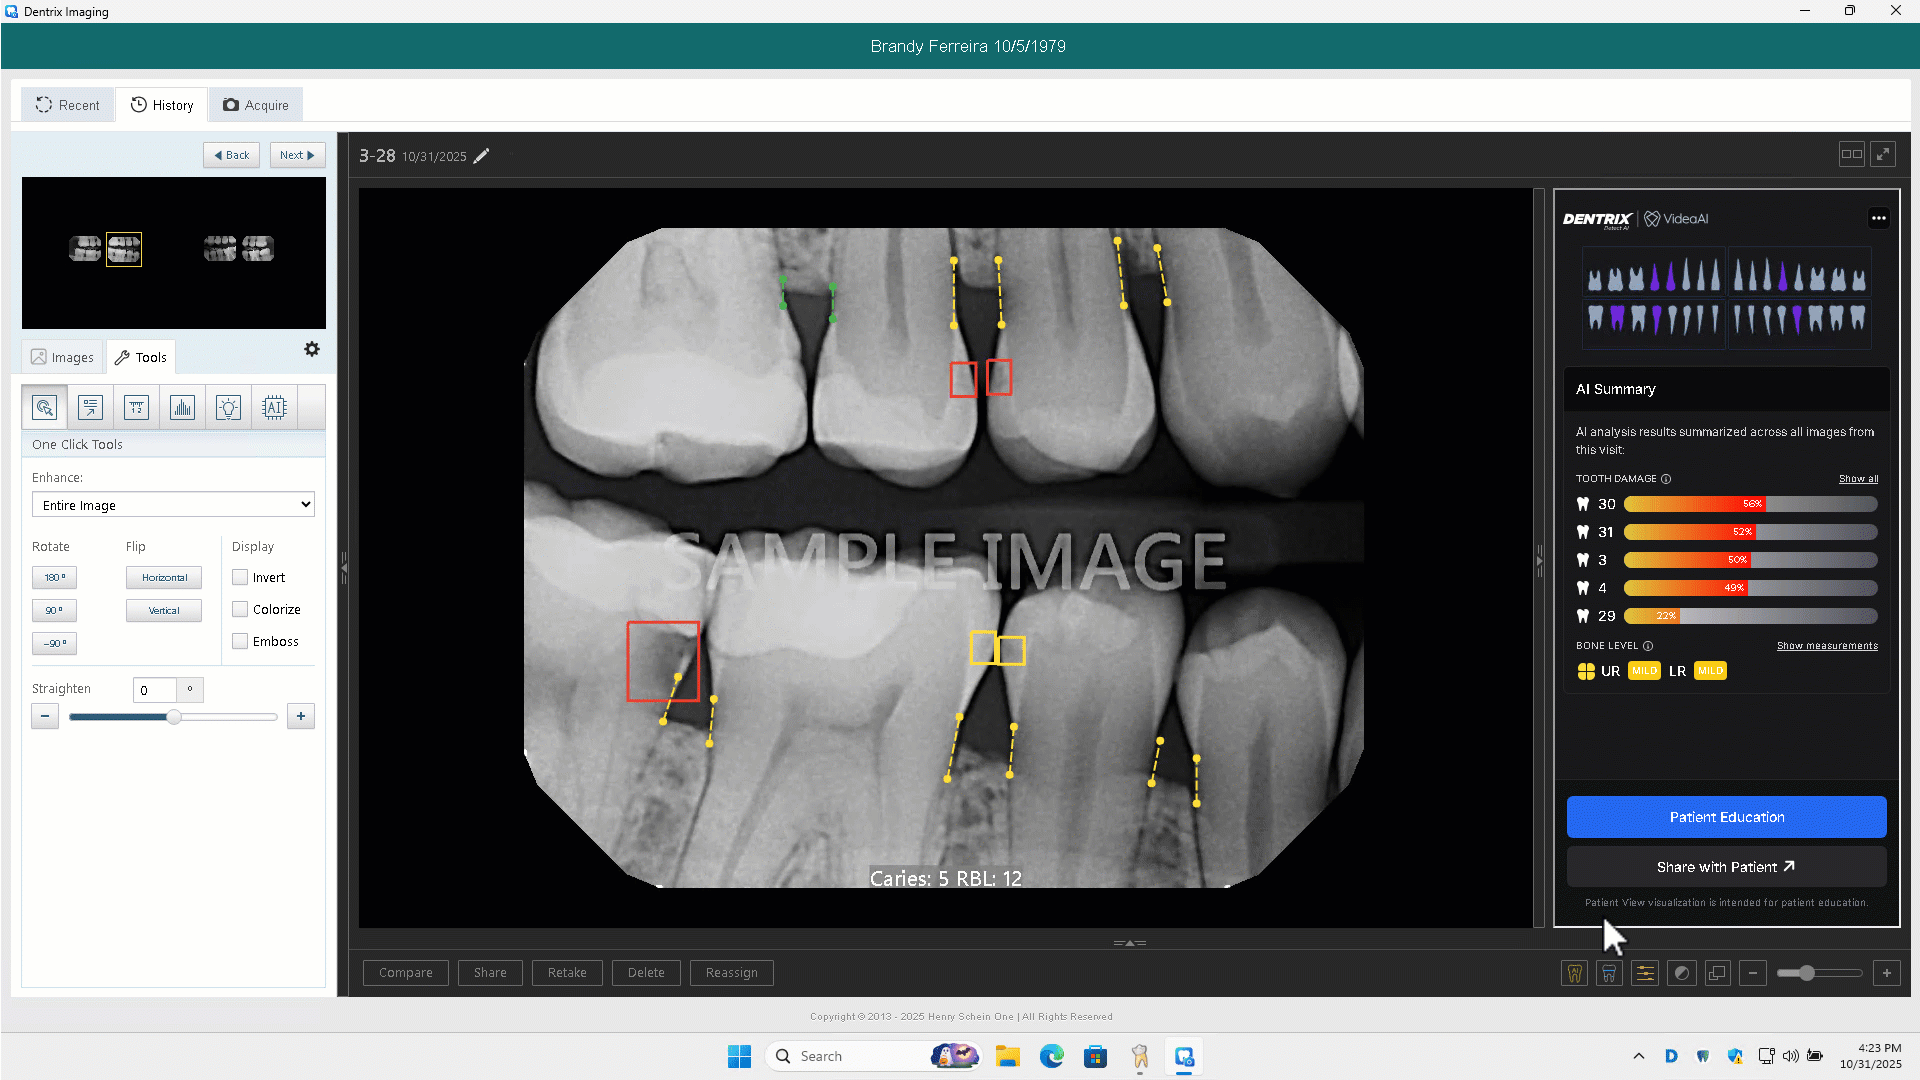Expand the bottom panel splitter arrow
Screen dimensions: 1920x1080
1130,943
